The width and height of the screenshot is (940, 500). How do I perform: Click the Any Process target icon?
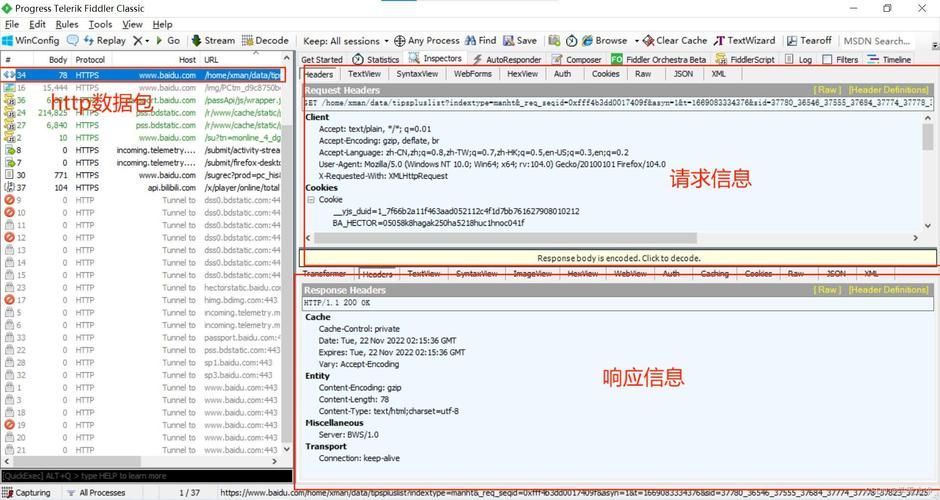(x=400, y=41)
